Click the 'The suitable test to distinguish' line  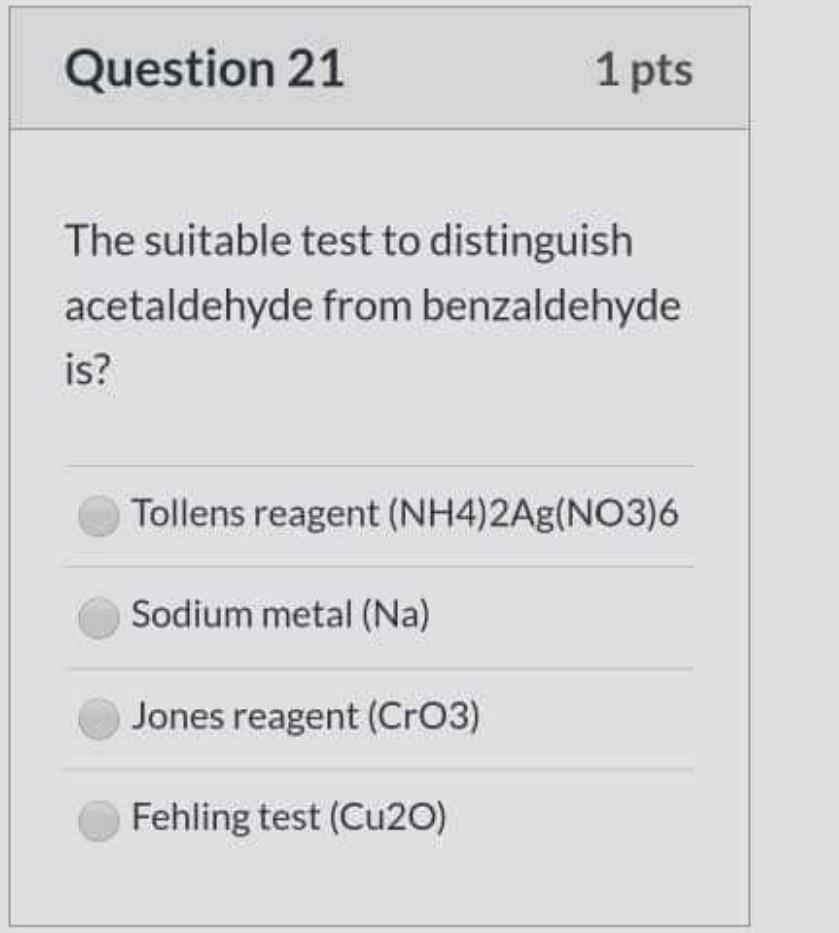[349, 242]
